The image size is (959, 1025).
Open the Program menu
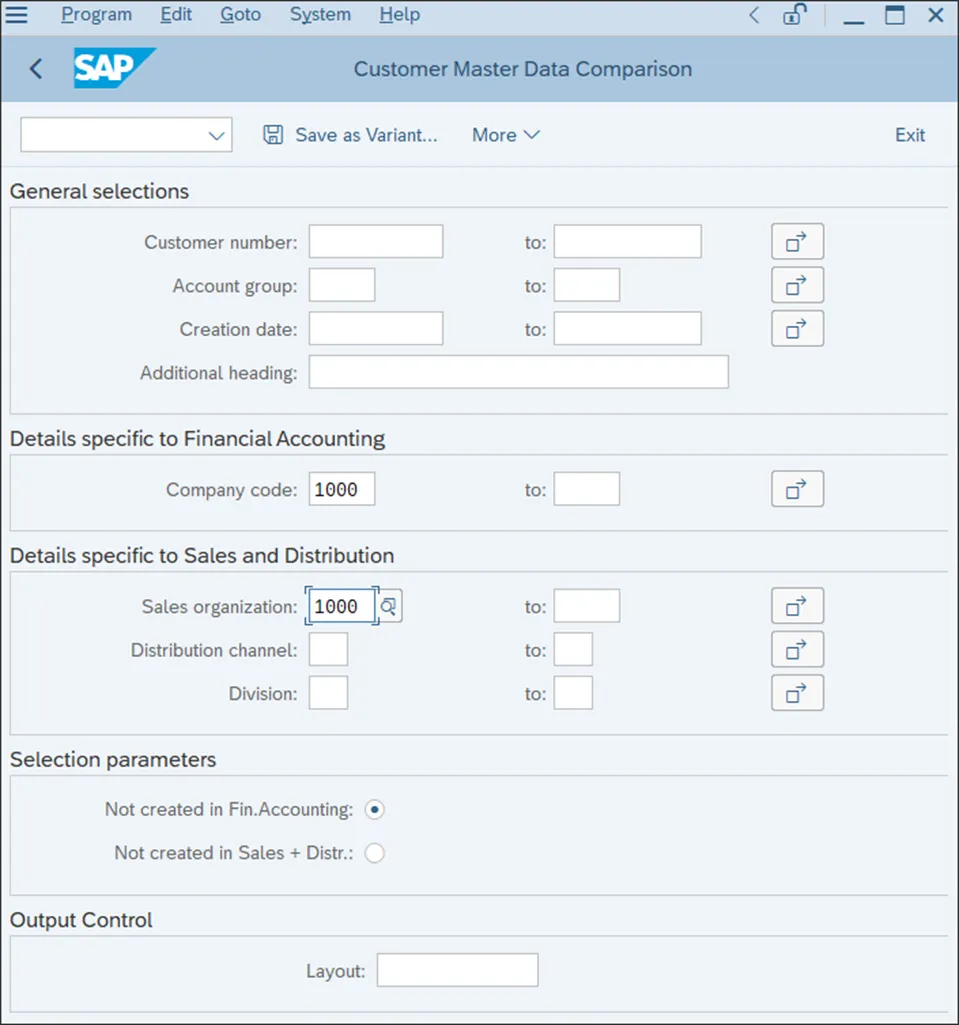(96, 15)
